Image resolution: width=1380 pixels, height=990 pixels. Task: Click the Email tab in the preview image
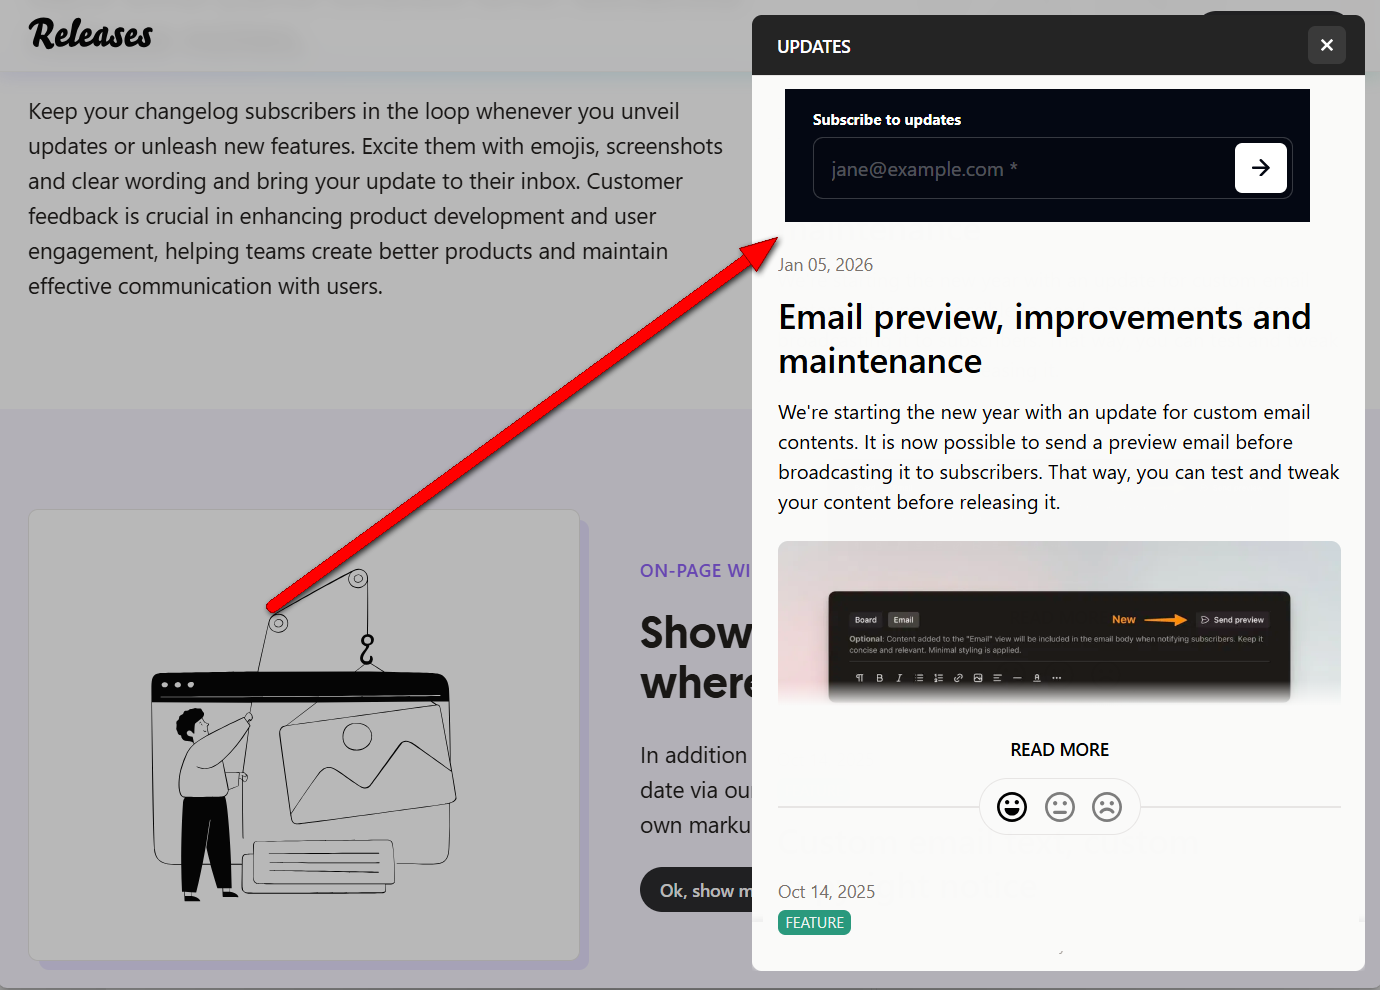pyautogui.click(x=903, y=620)
